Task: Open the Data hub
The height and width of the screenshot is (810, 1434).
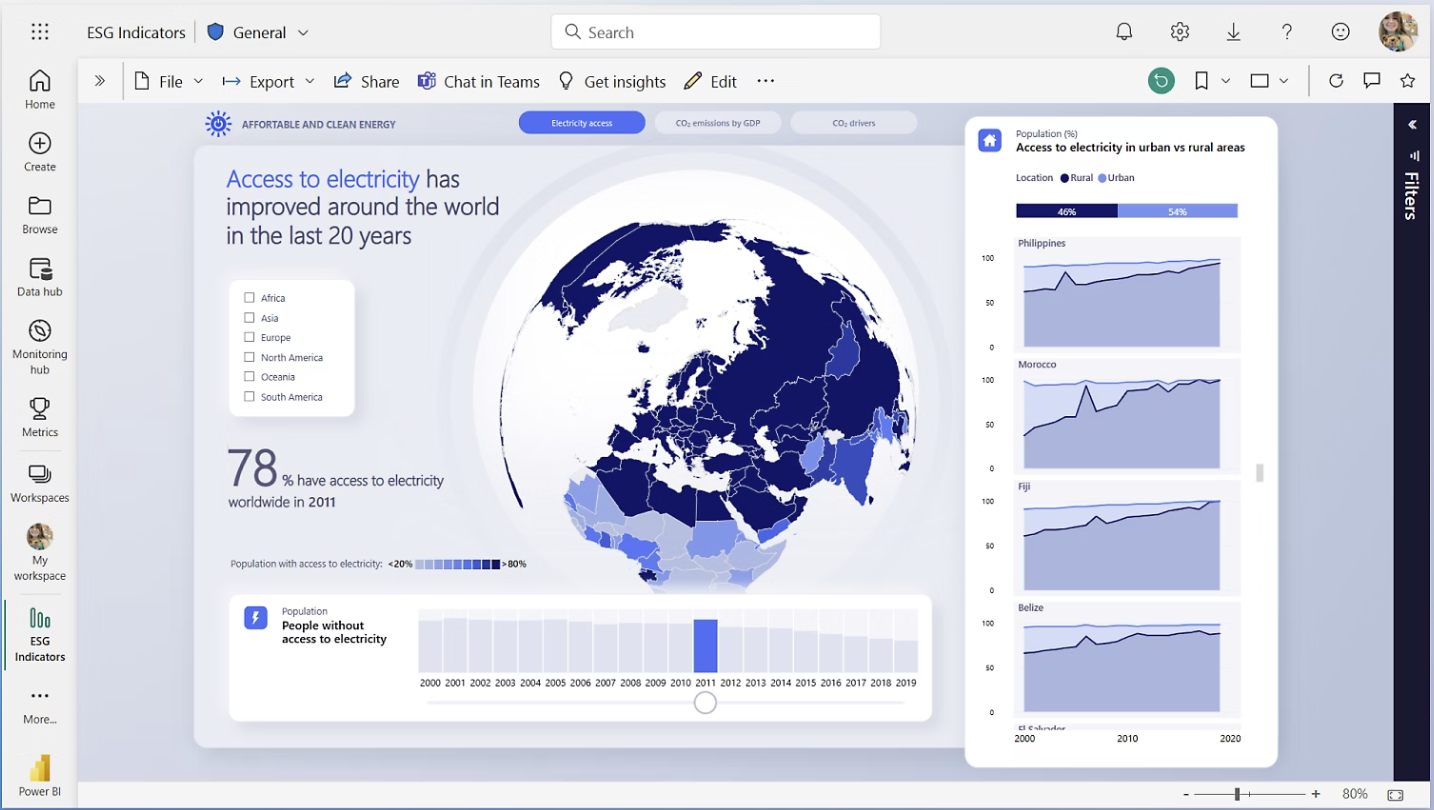Action: 40,277
